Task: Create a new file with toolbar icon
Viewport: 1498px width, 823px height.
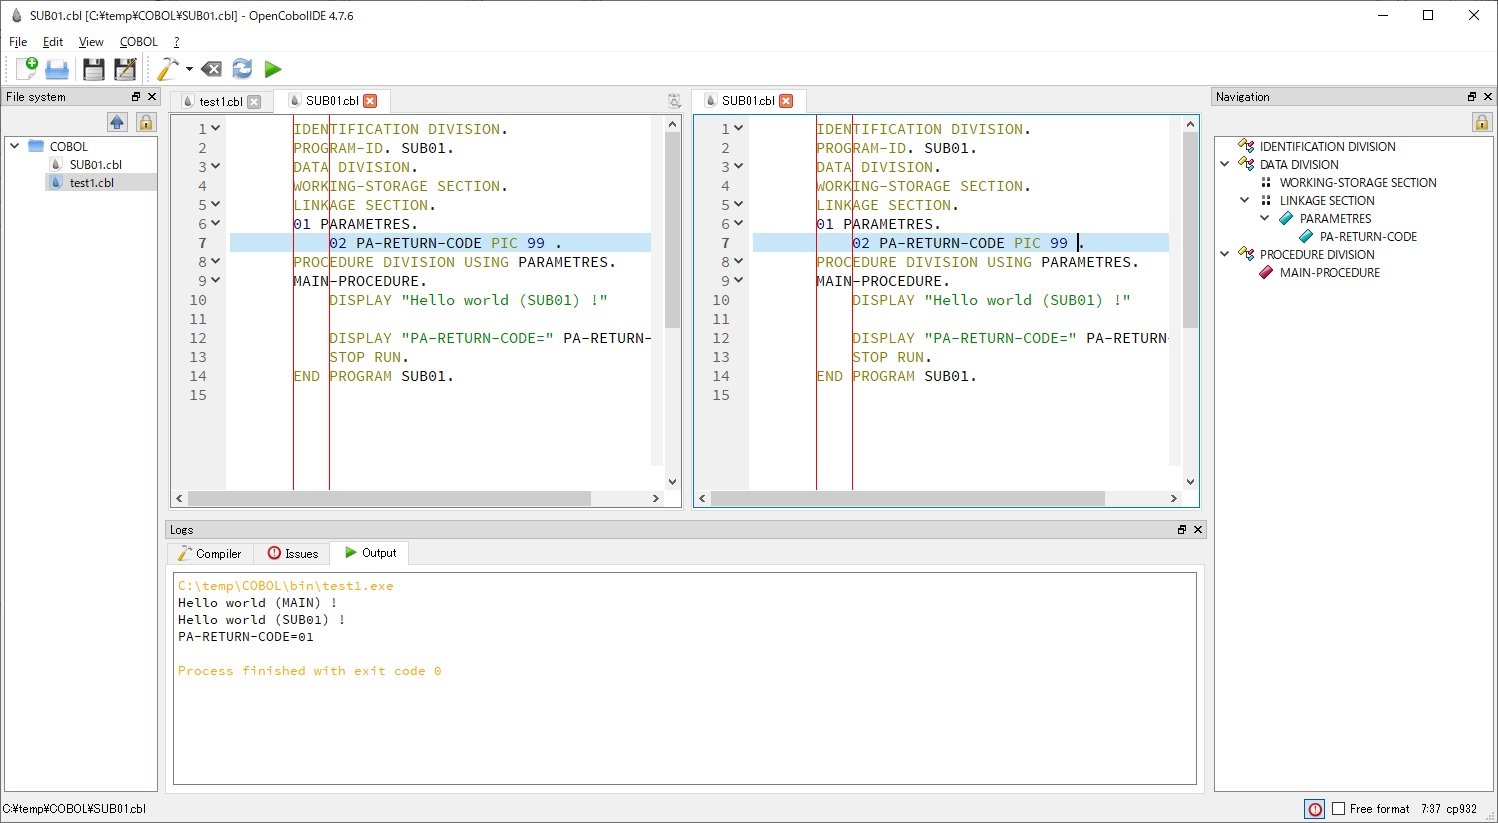Action: 26,68
